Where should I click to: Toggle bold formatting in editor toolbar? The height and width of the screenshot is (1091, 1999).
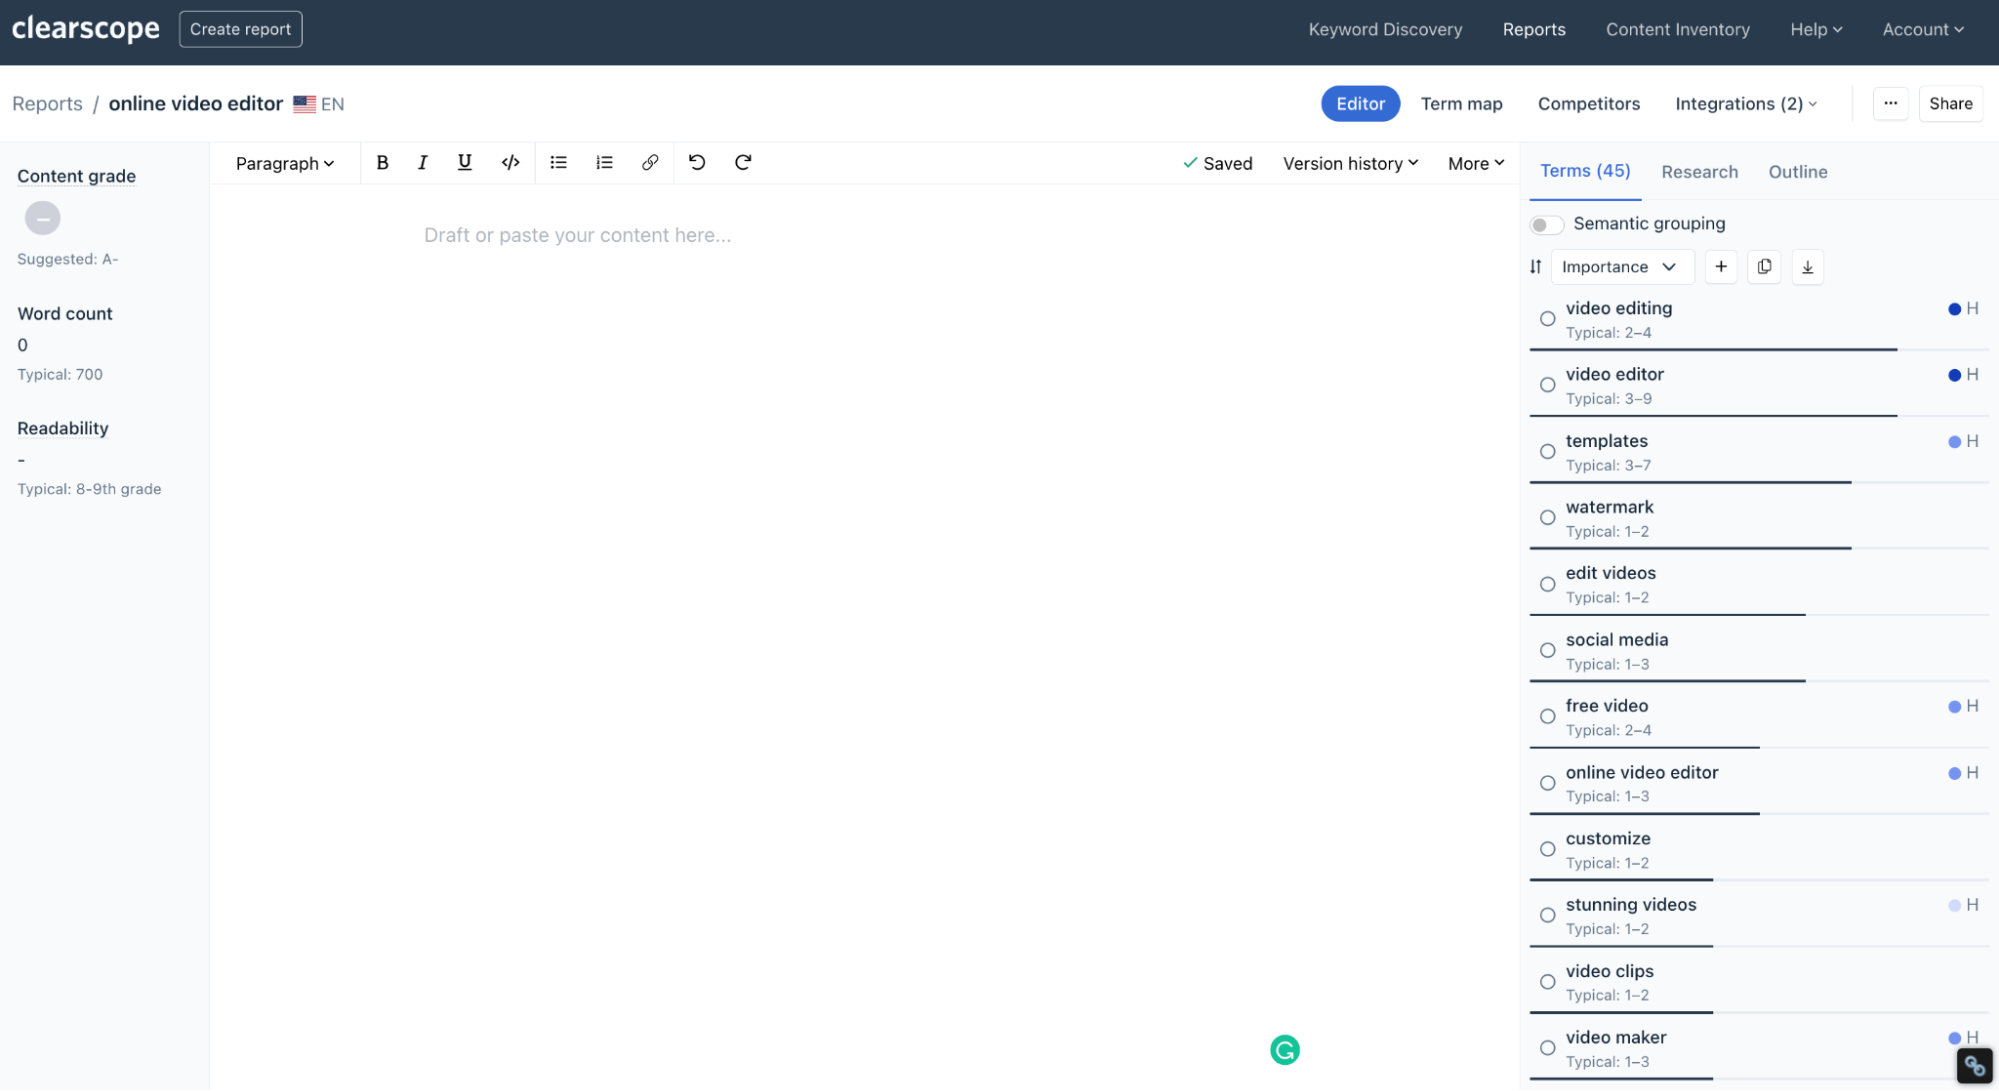tap(382, 162)
